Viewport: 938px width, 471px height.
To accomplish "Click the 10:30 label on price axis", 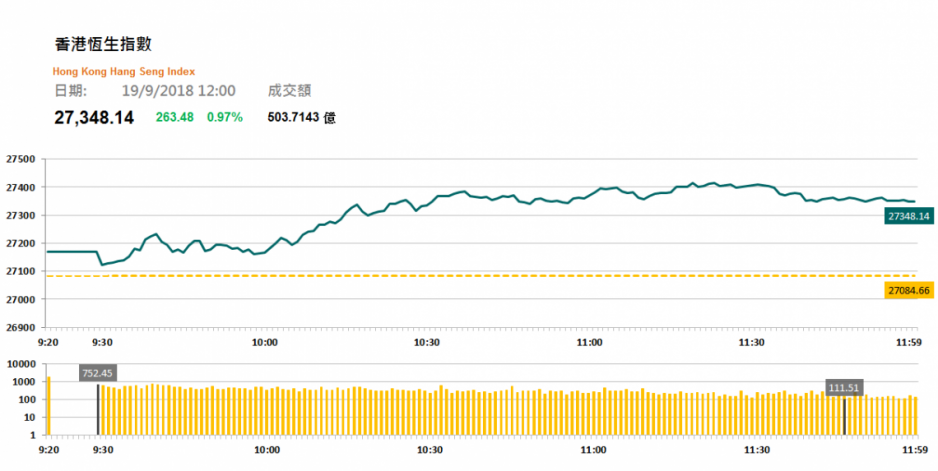I will pyautogui.click(x=427, y=342).
